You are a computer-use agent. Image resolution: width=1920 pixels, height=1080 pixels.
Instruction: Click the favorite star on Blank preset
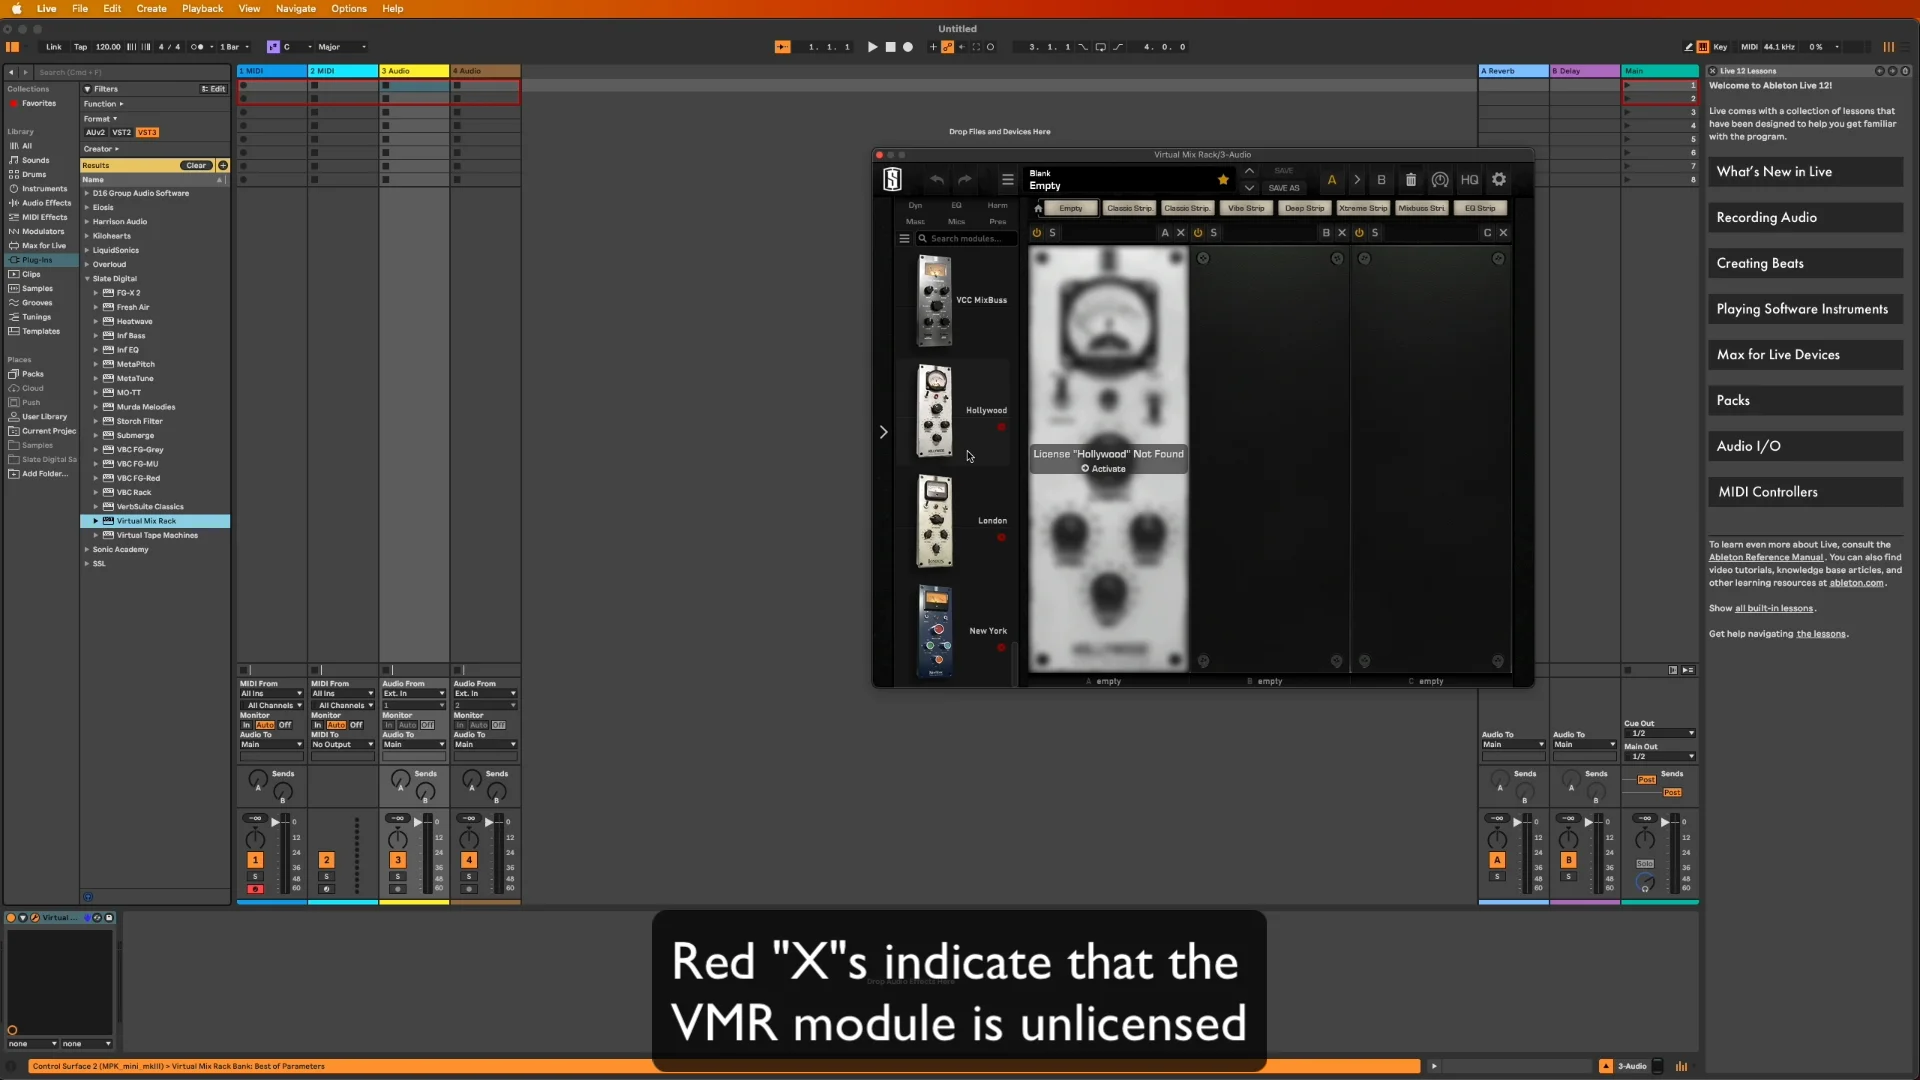pos(1223,180)
